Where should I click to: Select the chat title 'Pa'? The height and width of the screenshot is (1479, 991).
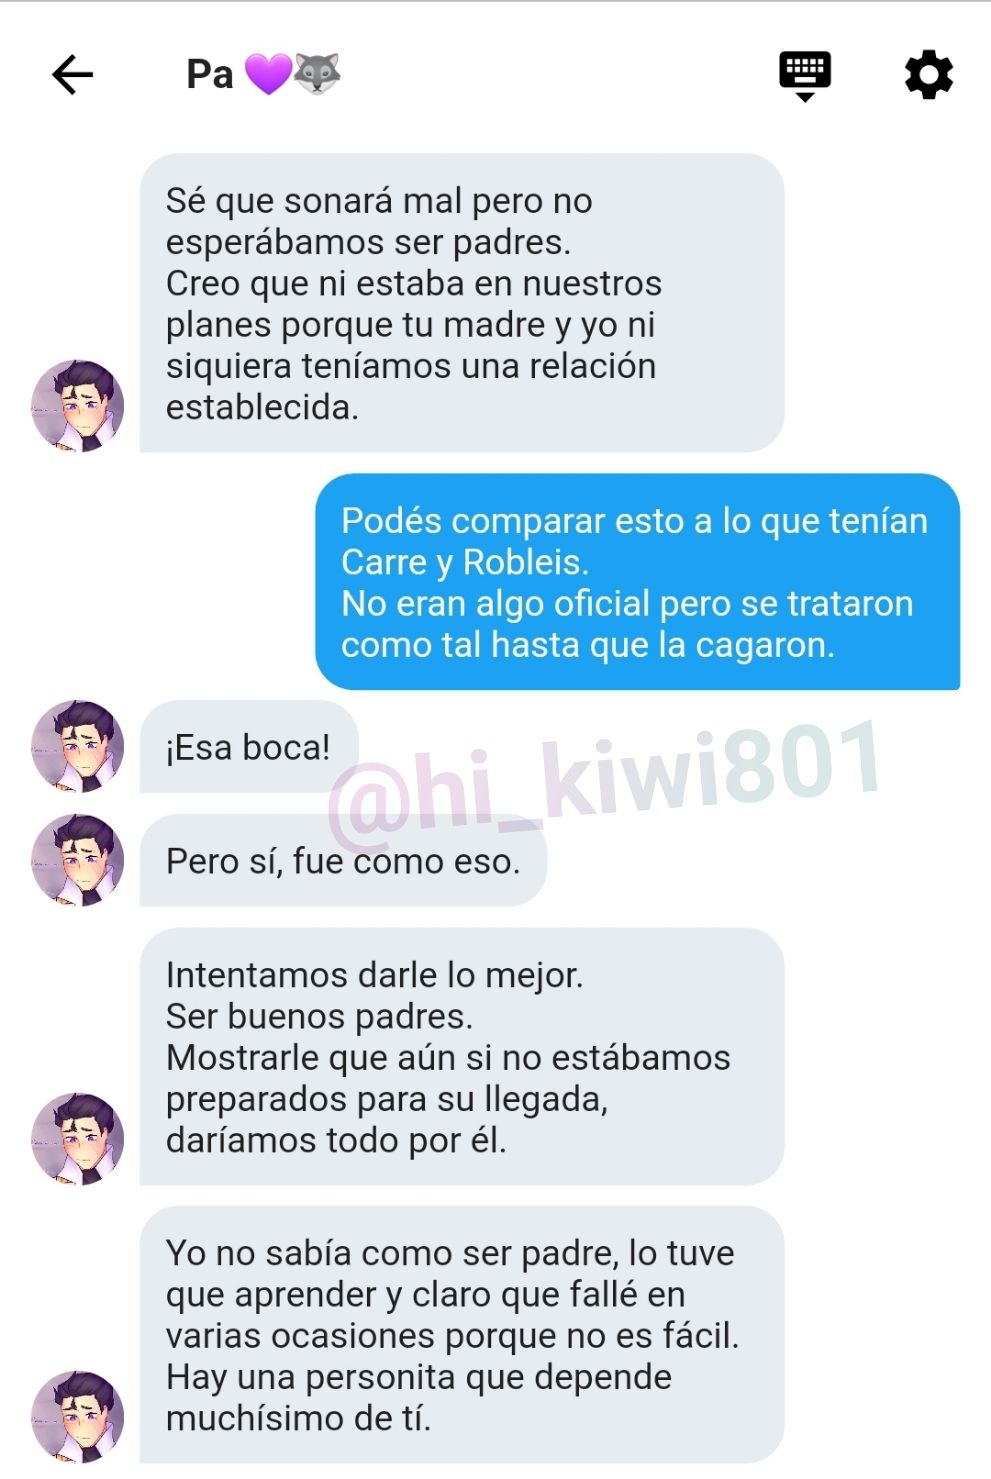210,75
